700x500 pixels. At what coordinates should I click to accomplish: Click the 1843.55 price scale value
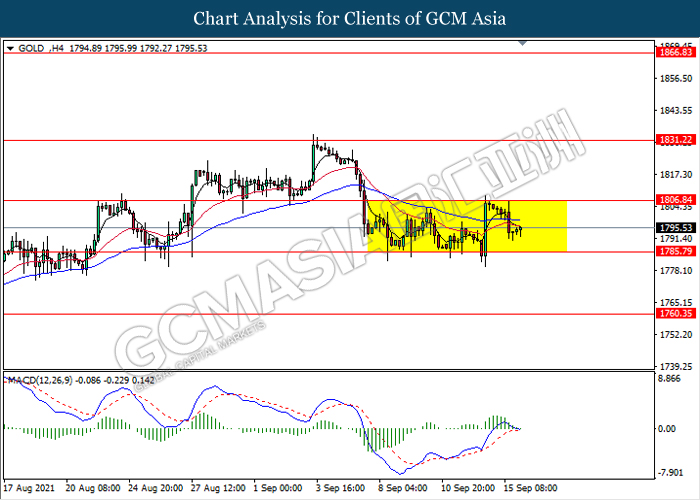(676, 111)
